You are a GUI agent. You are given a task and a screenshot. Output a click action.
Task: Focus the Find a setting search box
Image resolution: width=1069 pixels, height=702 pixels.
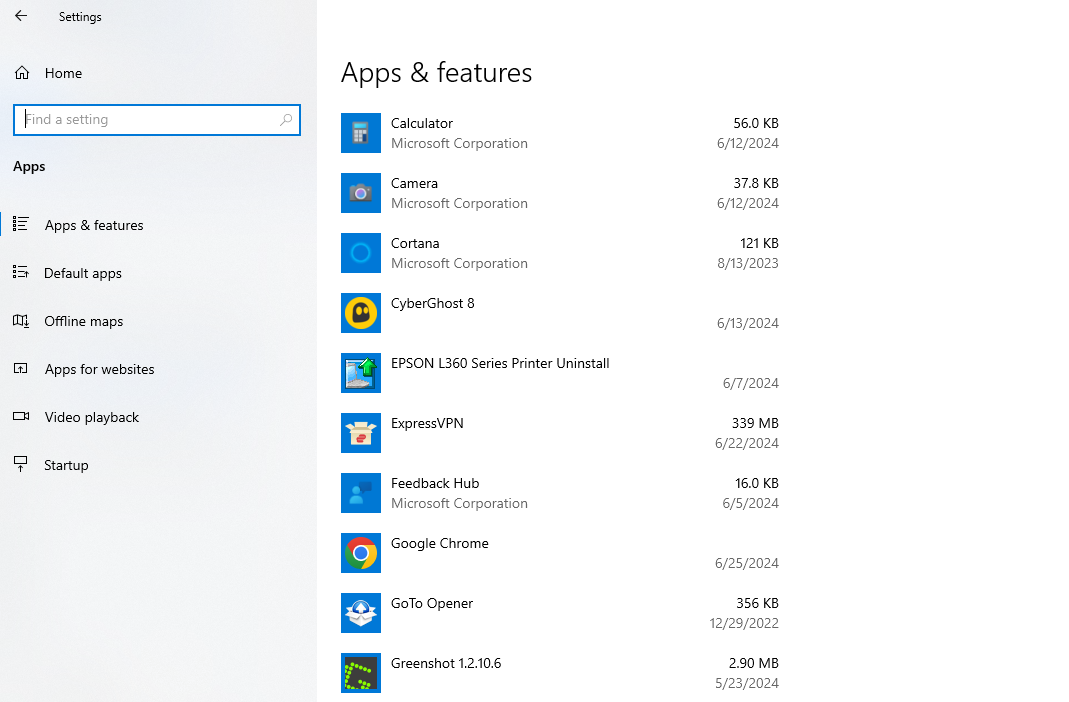coord(157,120)
